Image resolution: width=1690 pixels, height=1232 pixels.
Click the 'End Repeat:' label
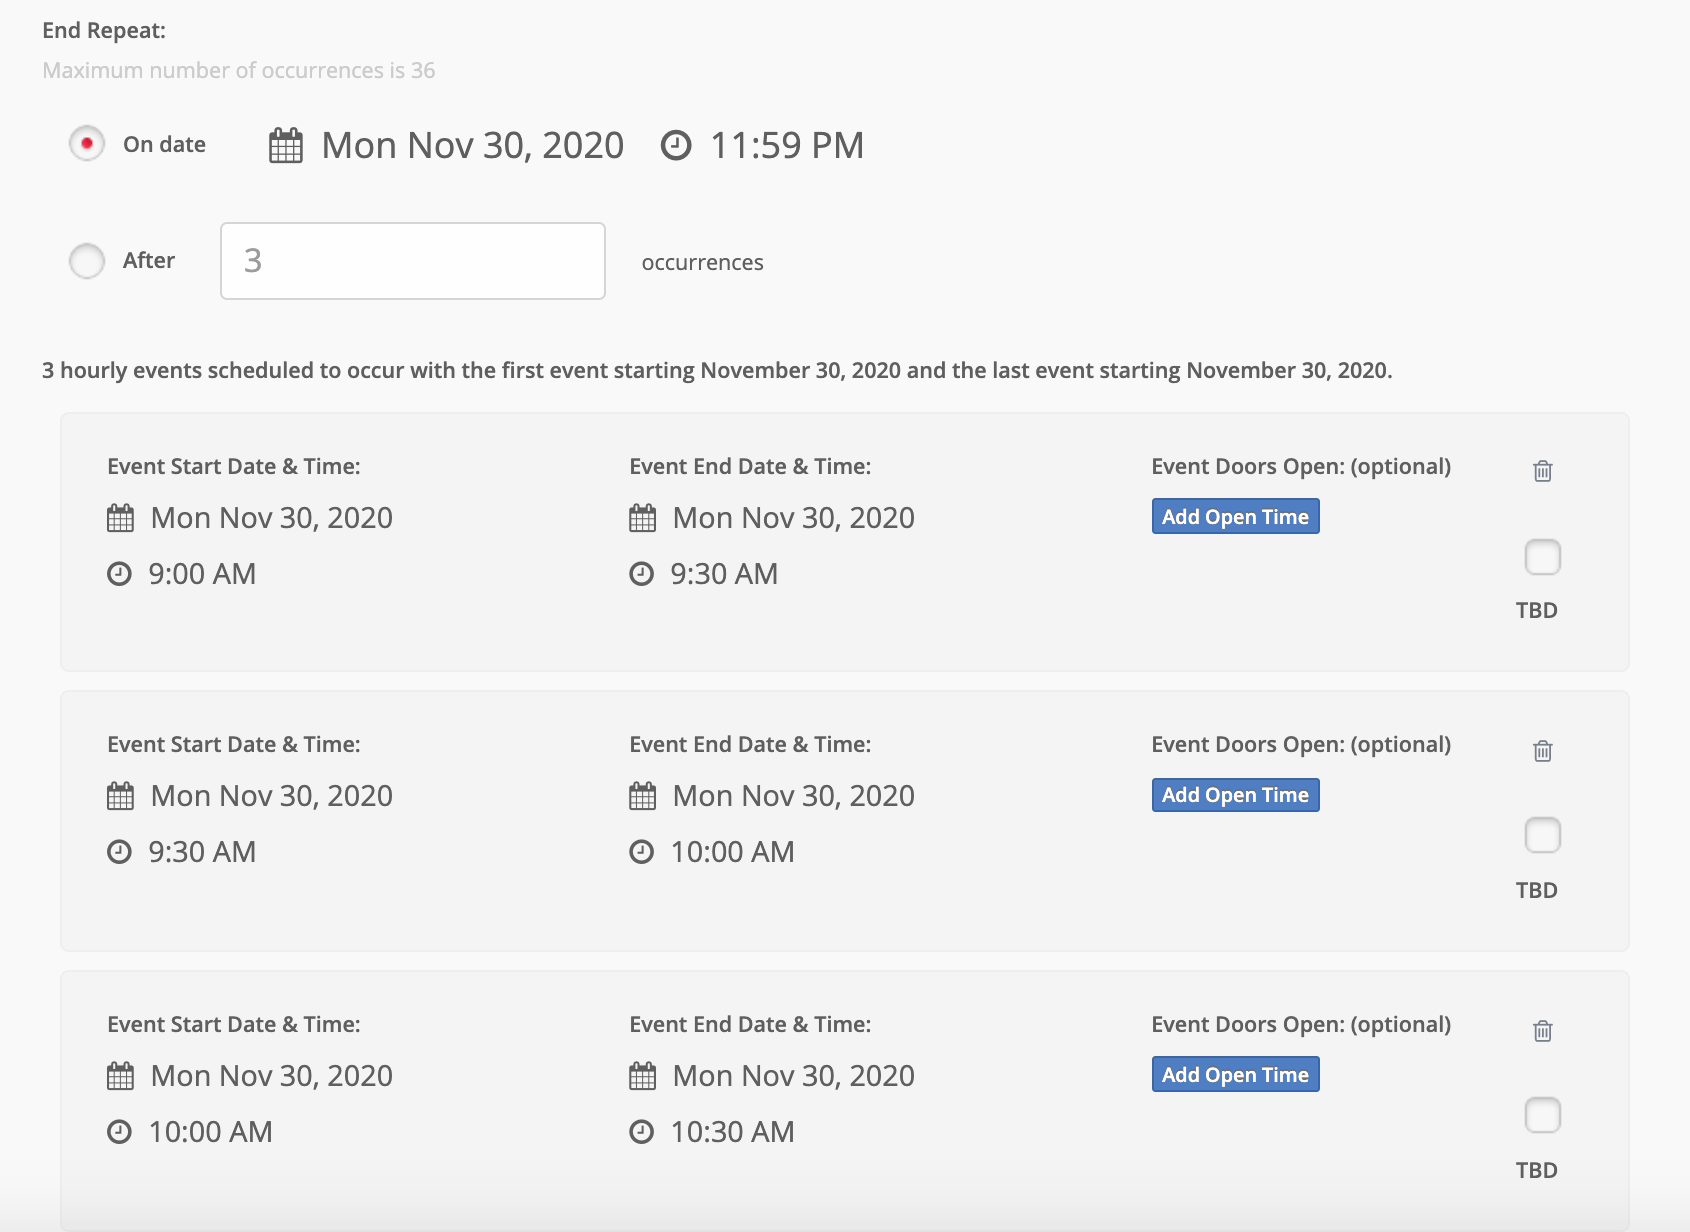(104, 31)
